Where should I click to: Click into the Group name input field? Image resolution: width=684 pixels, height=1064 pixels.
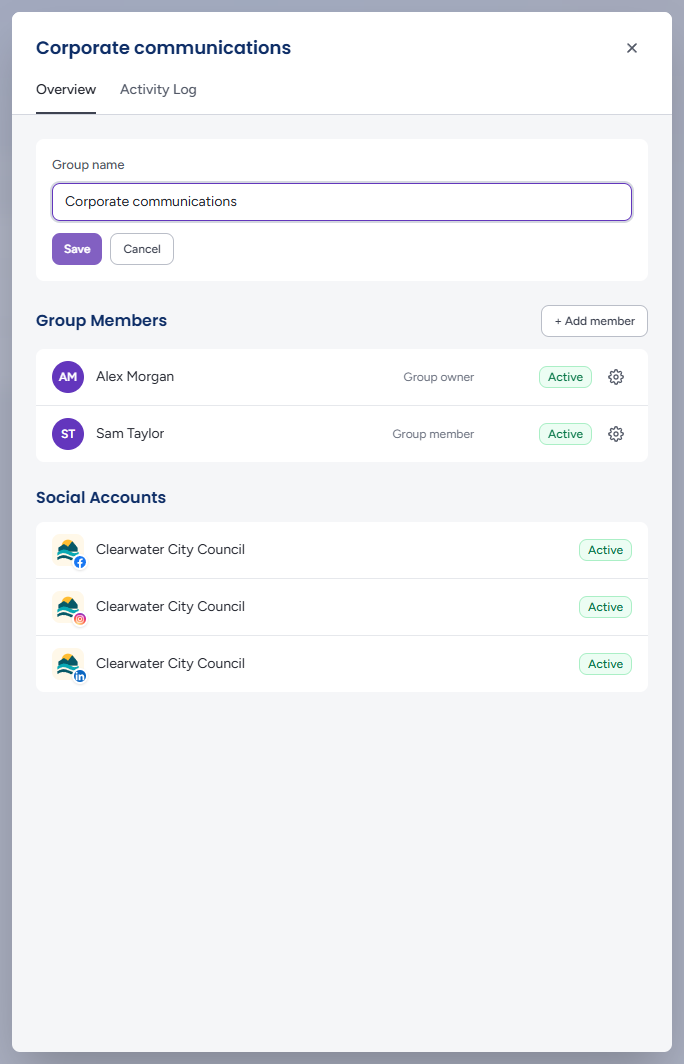[342, 202]
